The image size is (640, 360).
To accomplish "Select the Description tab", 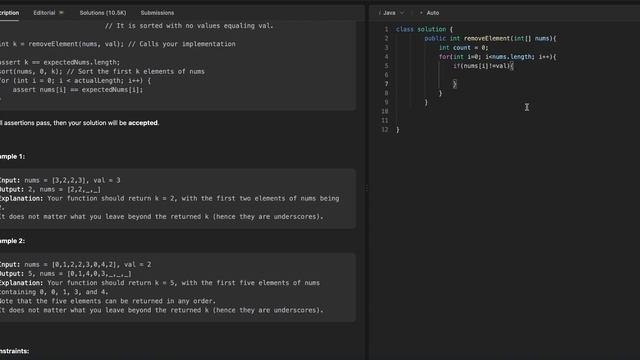I will point(9,13).
